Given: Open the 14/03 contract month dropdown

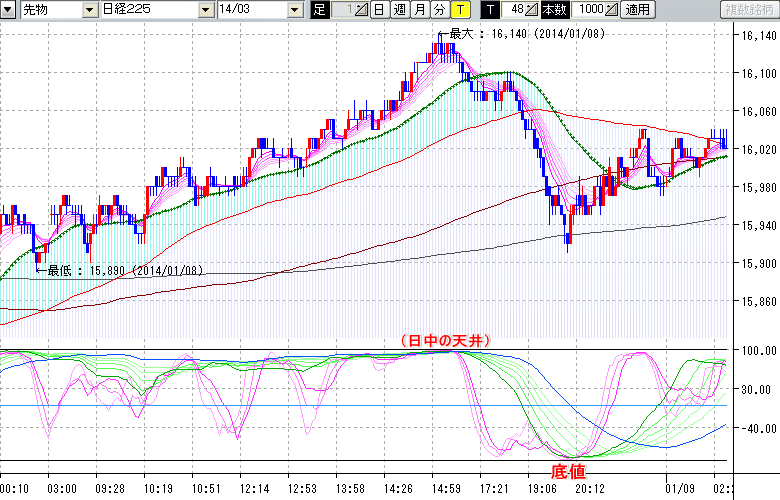Looking at the screenshot, I should click(293, 10).
